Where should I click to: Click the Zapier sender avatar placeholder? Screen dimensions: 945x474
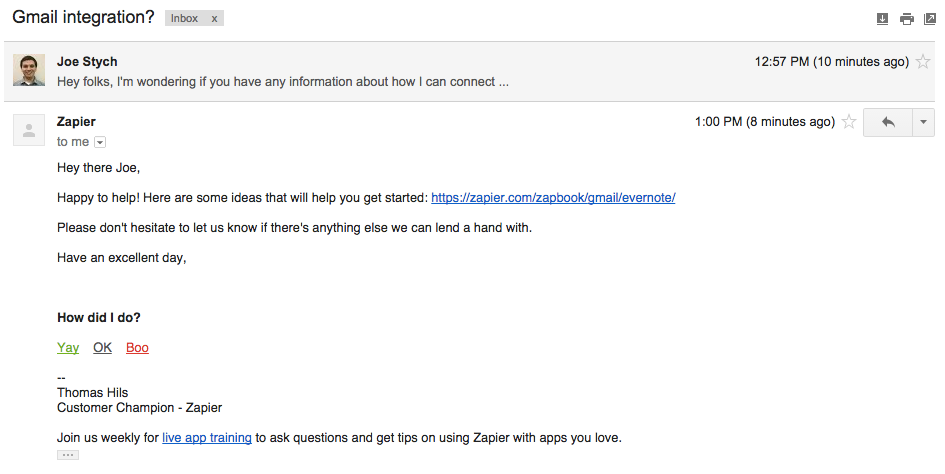(29, 130)
